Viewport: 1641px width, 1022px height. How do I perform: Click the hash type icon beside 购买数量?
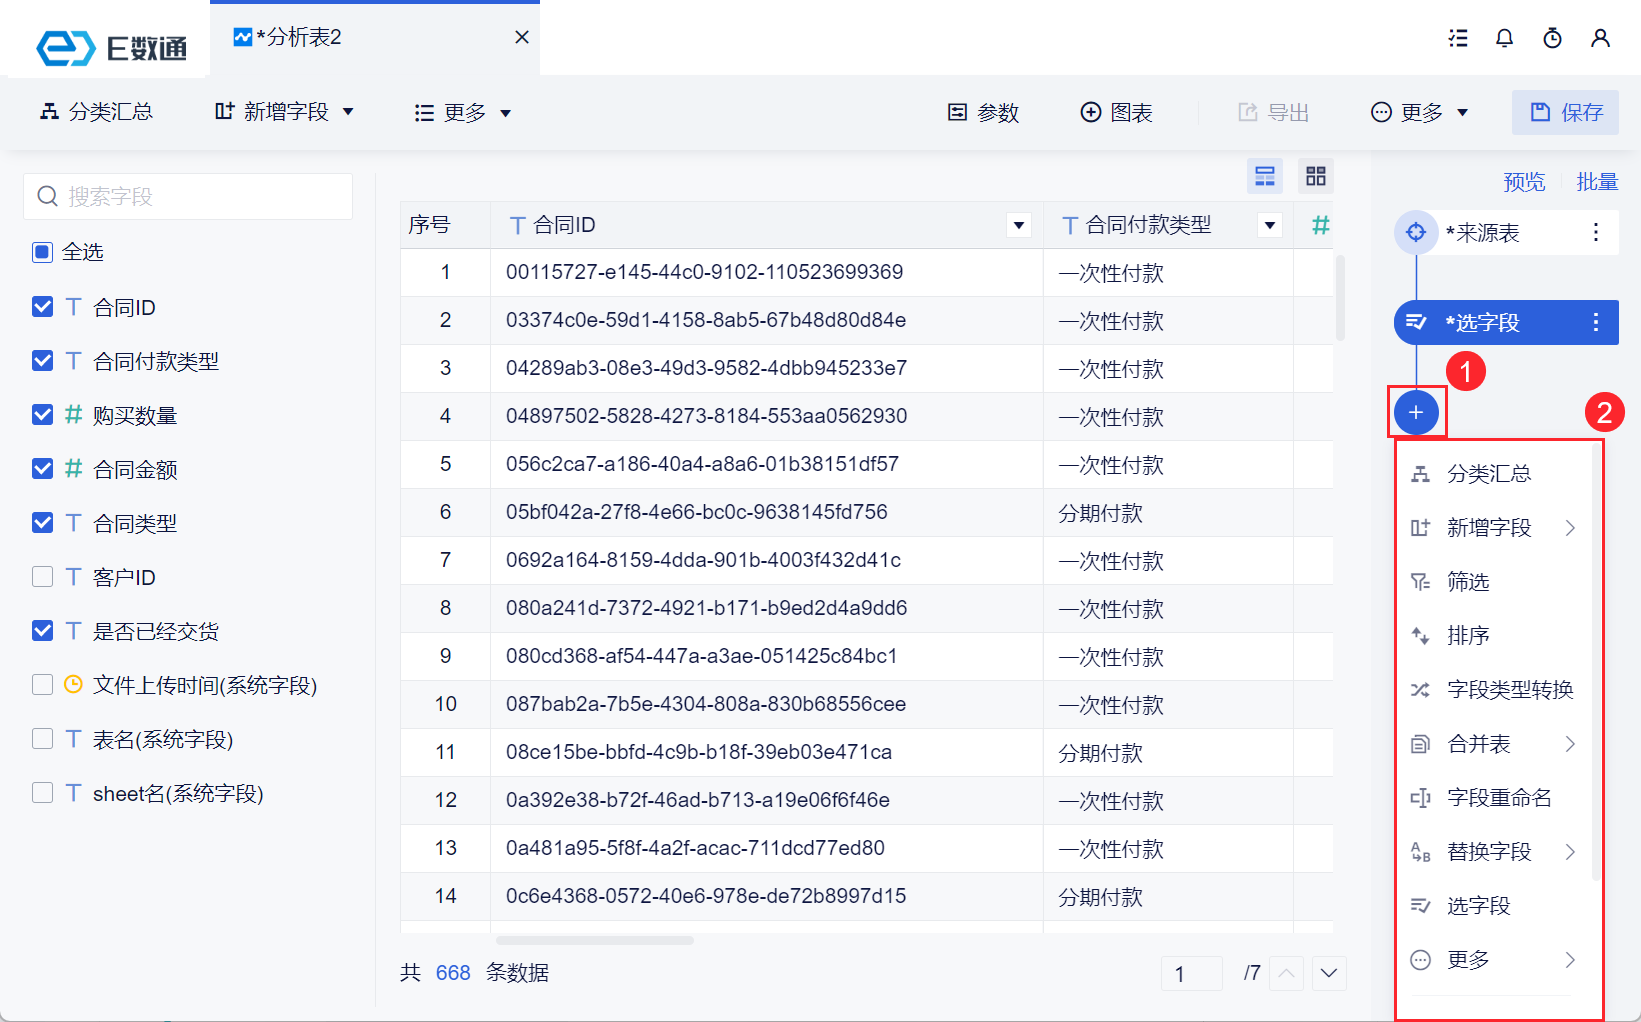[x=73, y=414]
